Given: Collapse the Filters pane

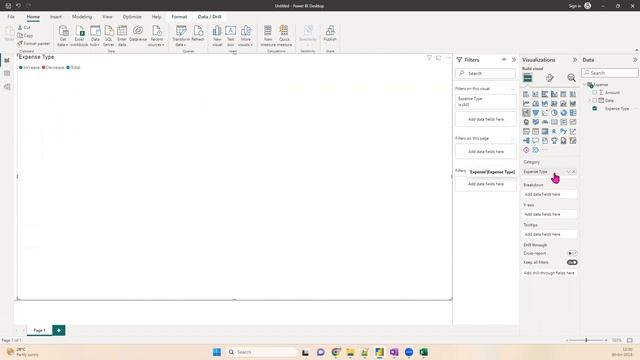Looking at the screenshot, I should (x=514, y=60).
